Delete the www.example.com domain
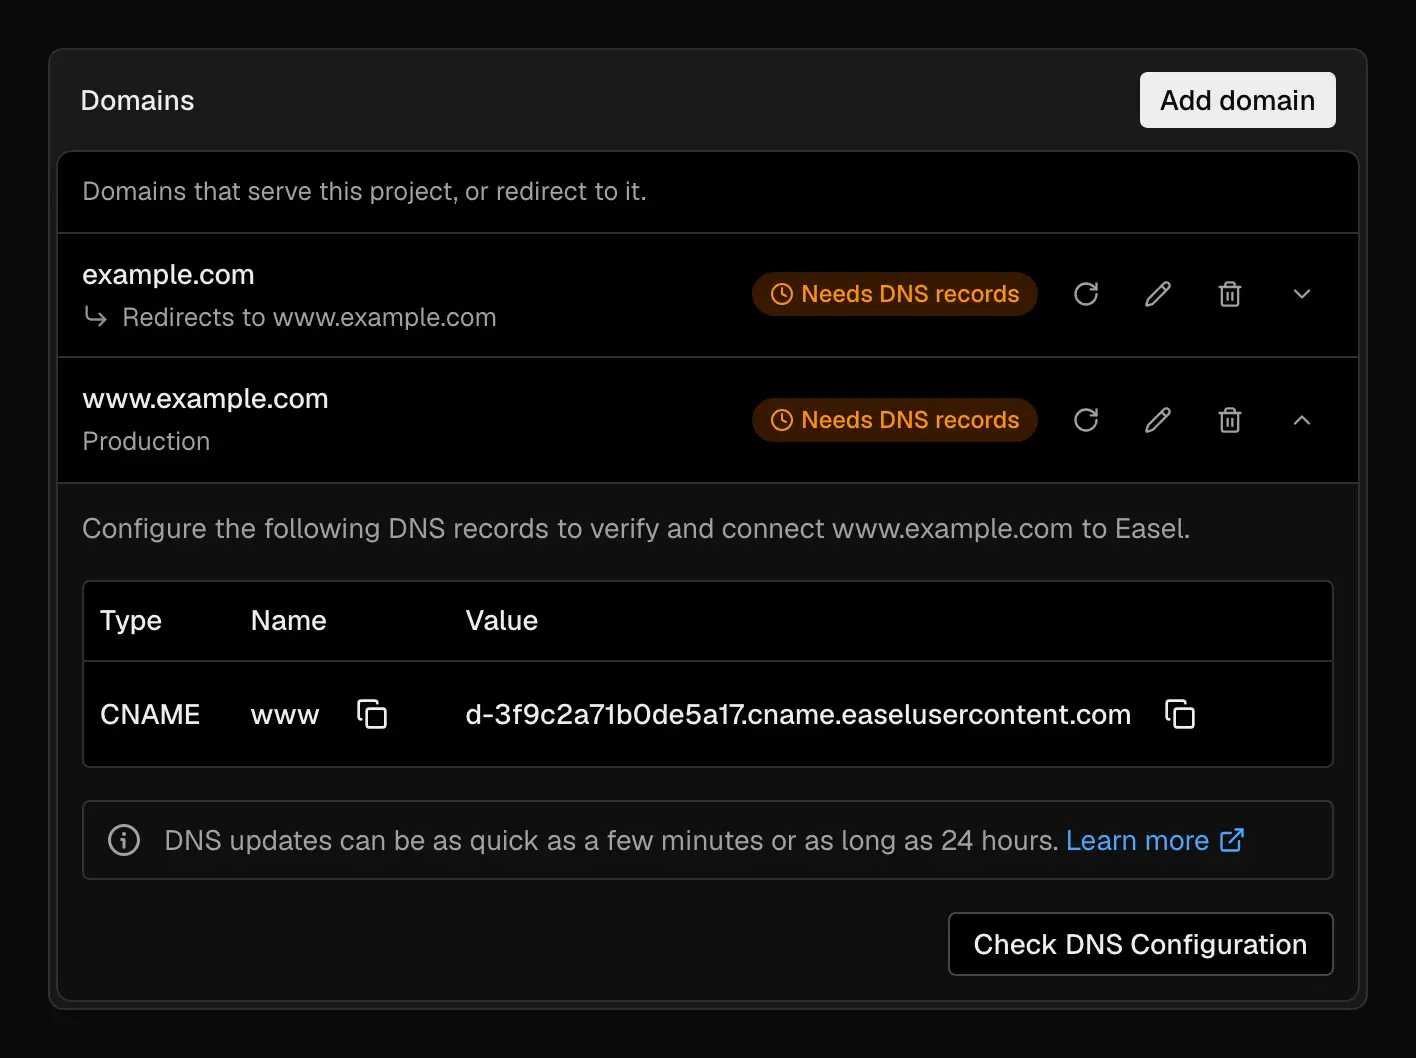The image size is (1416, 1058). click(1230, 420)
